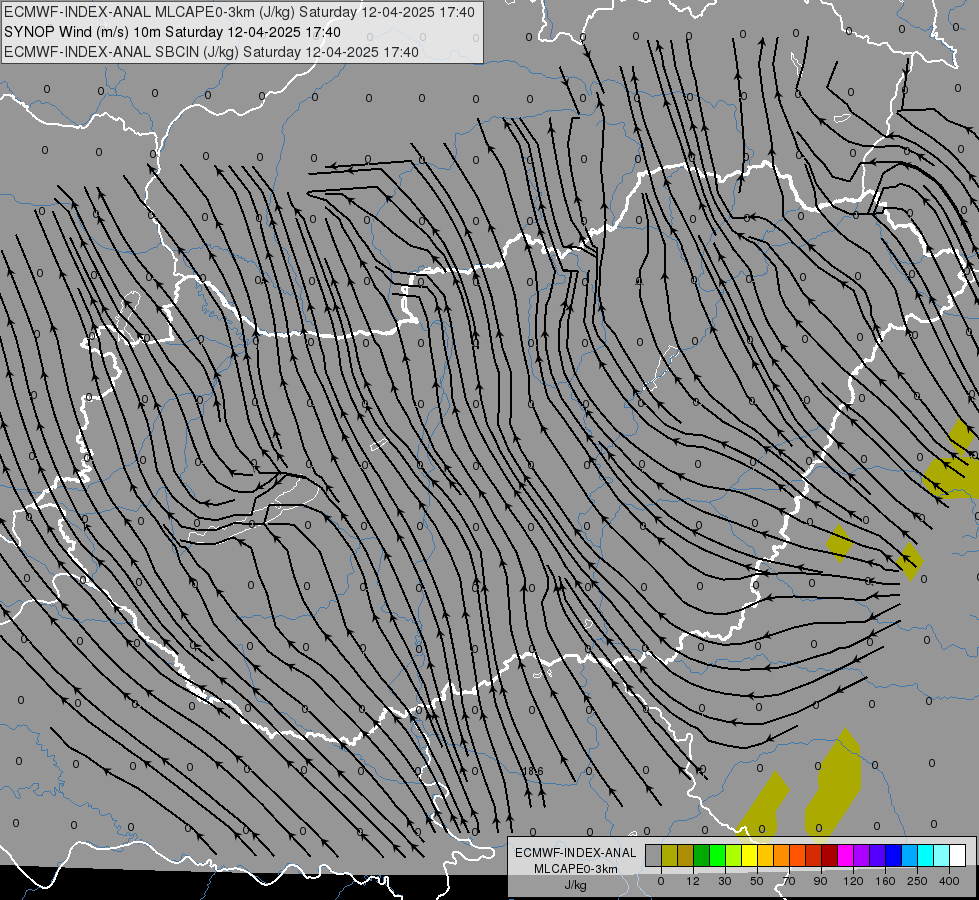
Task: Click the 160 tick label on the color scale
Action: [885, 881]
